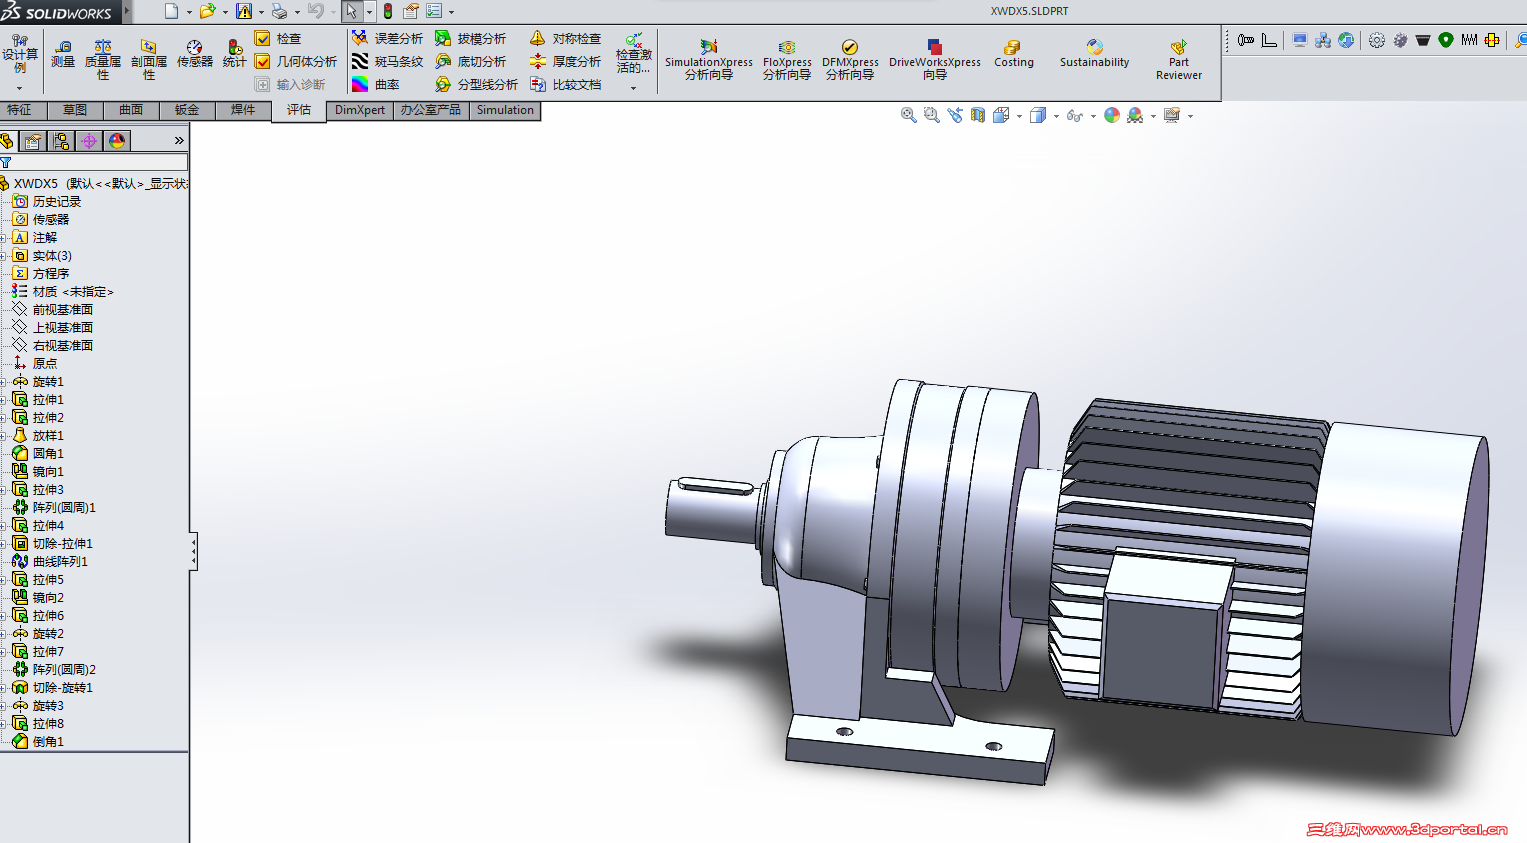Open ConfigurationManager tab icon
This screenshot has height=843, width=1527.
[x=61, y=141]
